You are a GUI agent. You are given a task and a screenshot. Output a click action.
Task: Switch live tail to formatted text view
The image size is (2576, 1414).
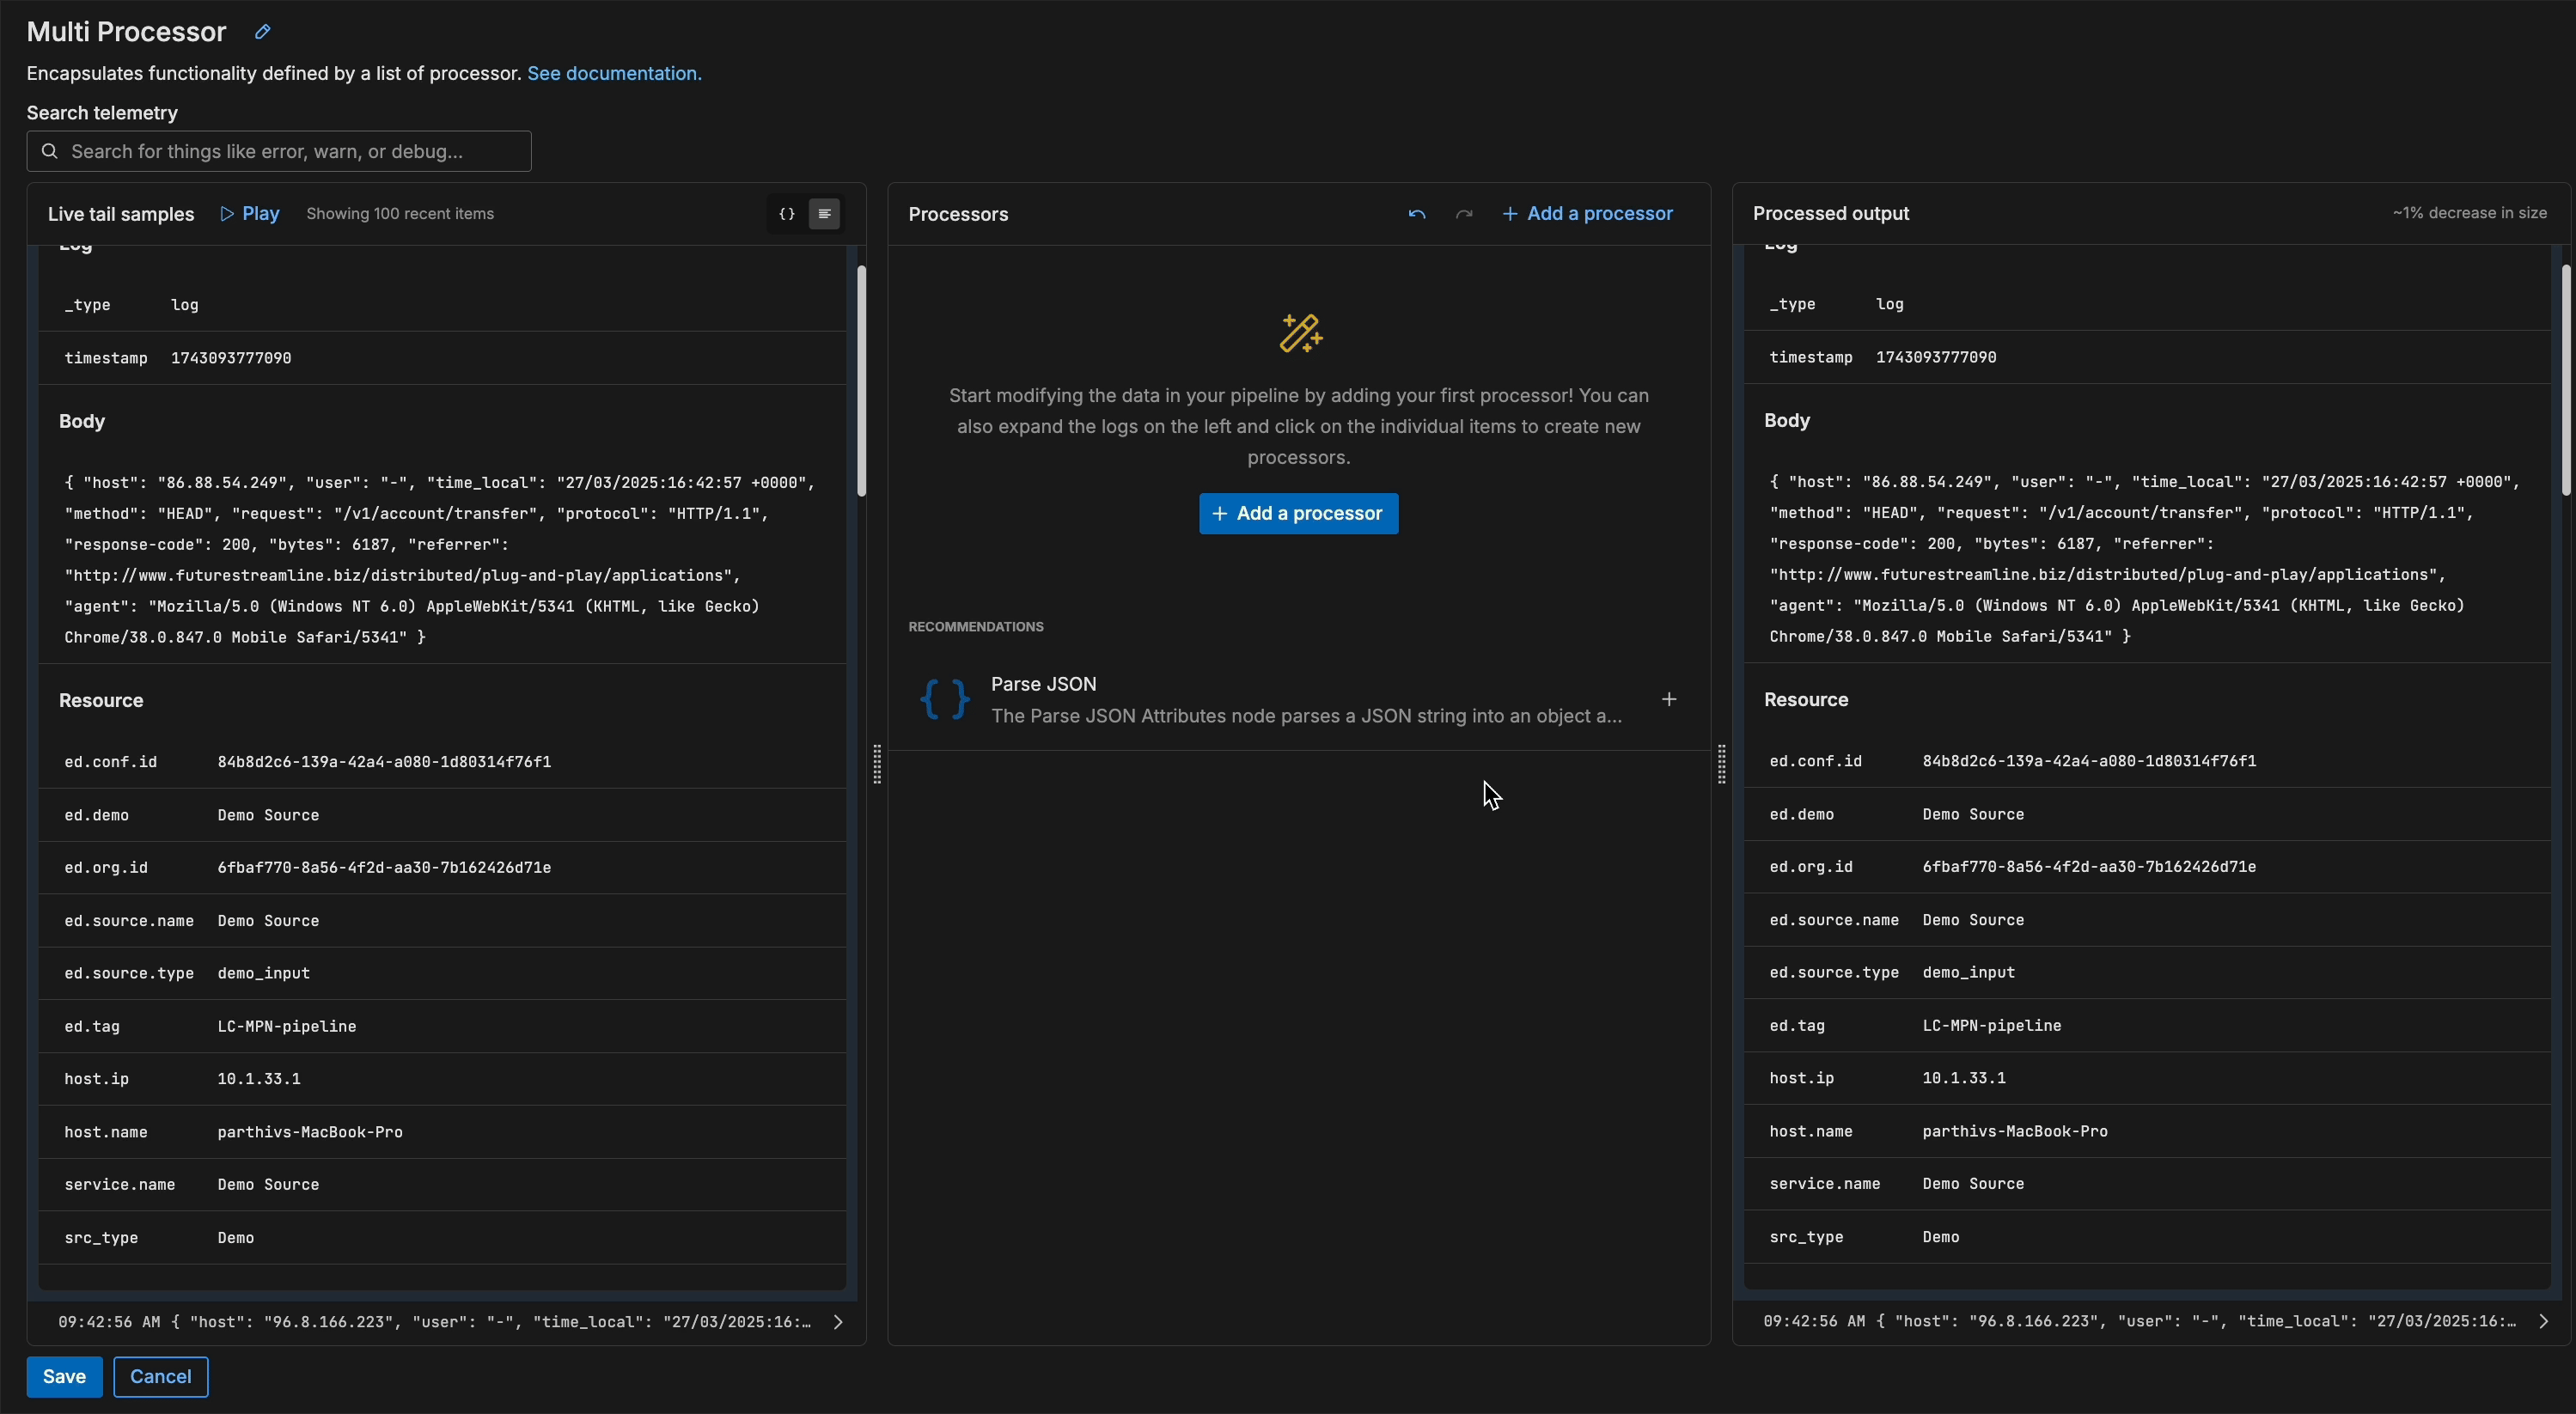[x=824, y=214]
